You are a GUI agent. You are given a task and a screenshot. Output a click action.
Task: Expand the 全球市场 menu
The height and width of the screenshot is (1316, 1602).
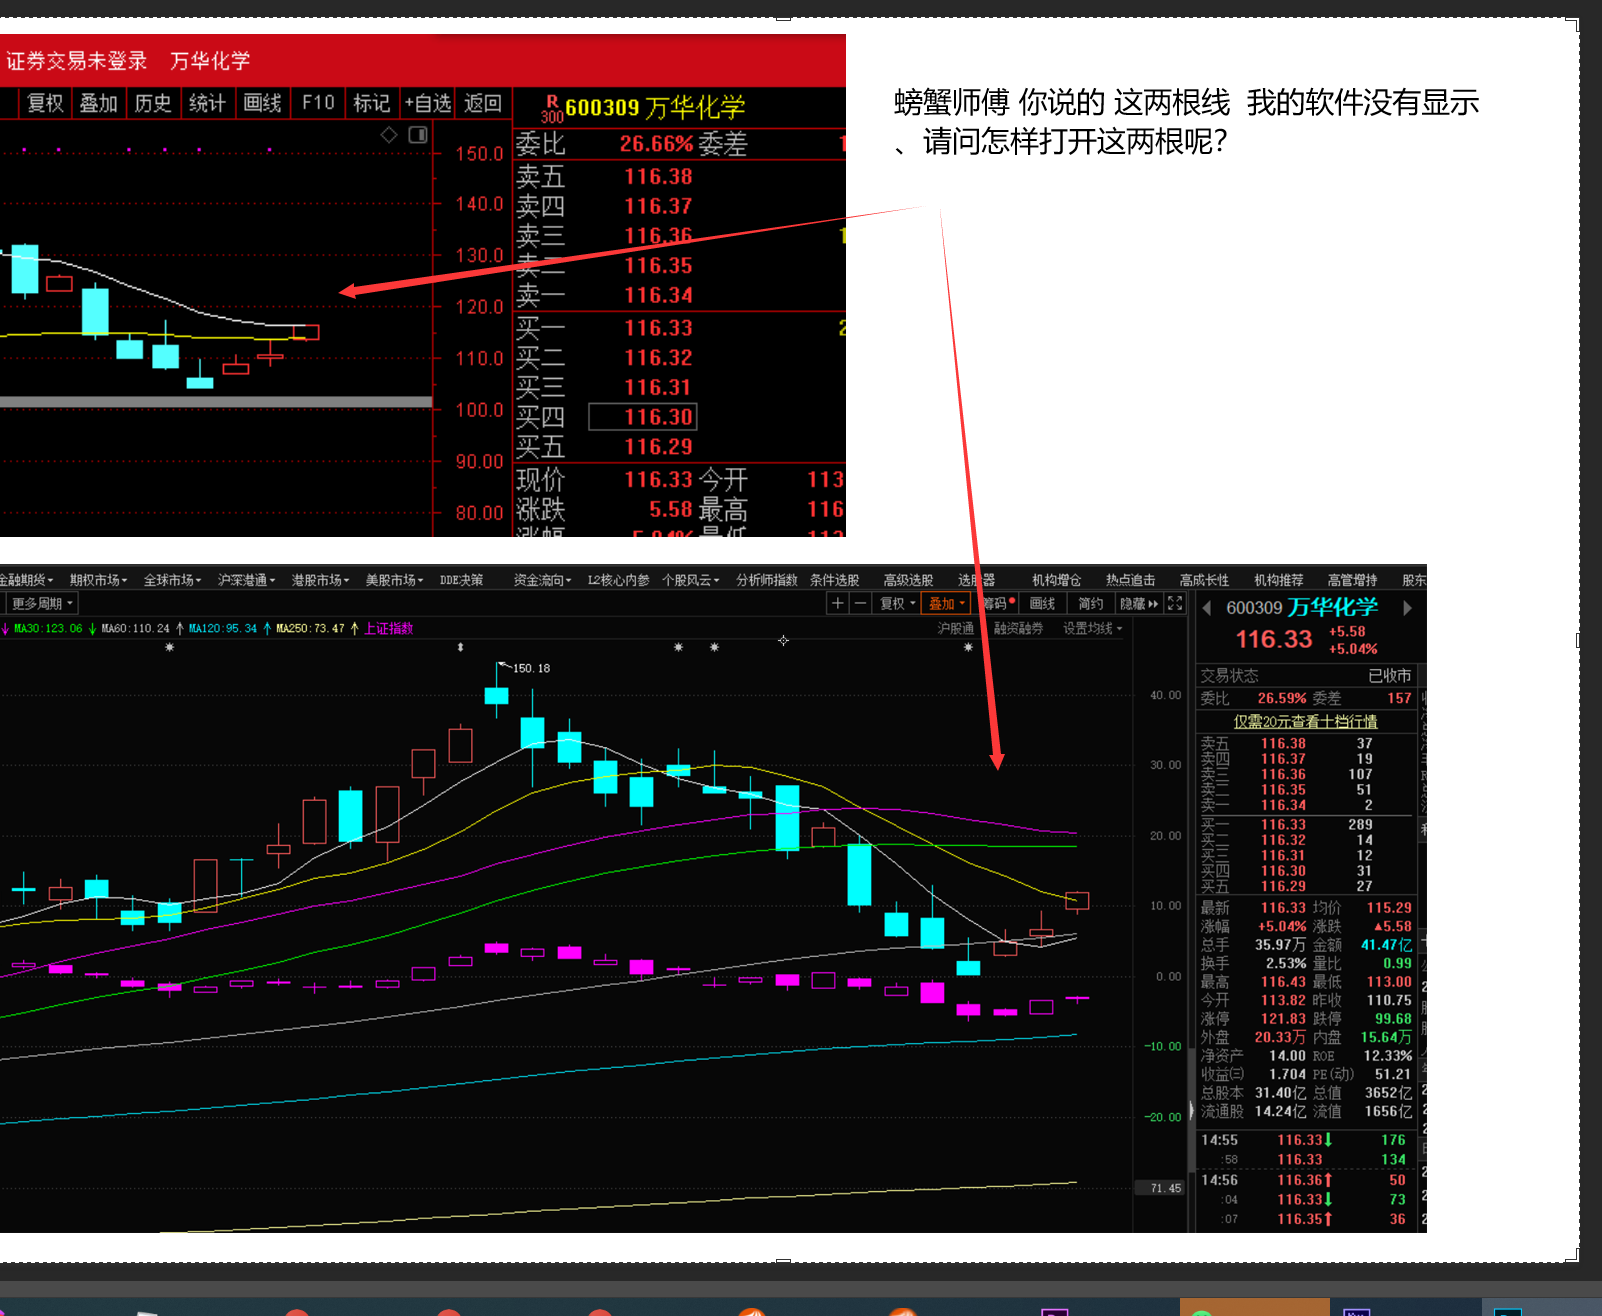[x=172, y=580]
